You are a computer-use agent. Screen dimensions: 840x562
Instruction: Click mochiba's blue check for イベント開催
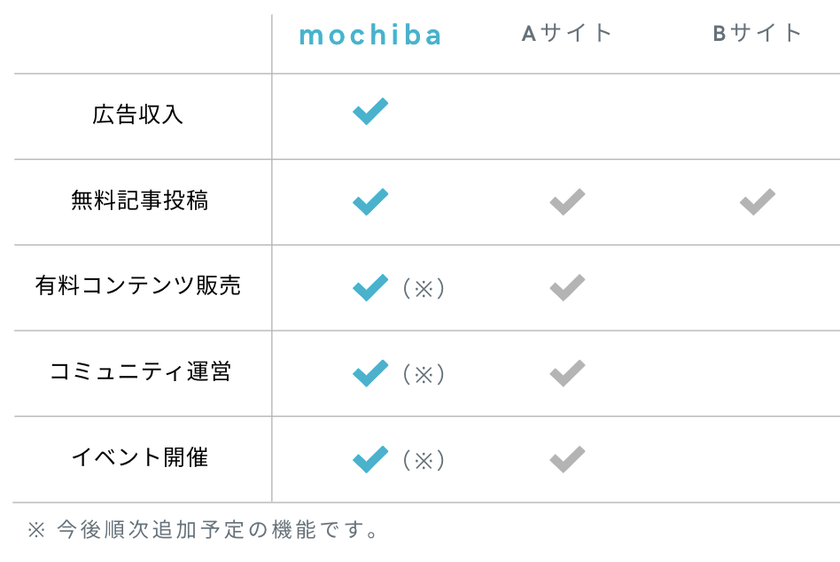click(370, 460)
